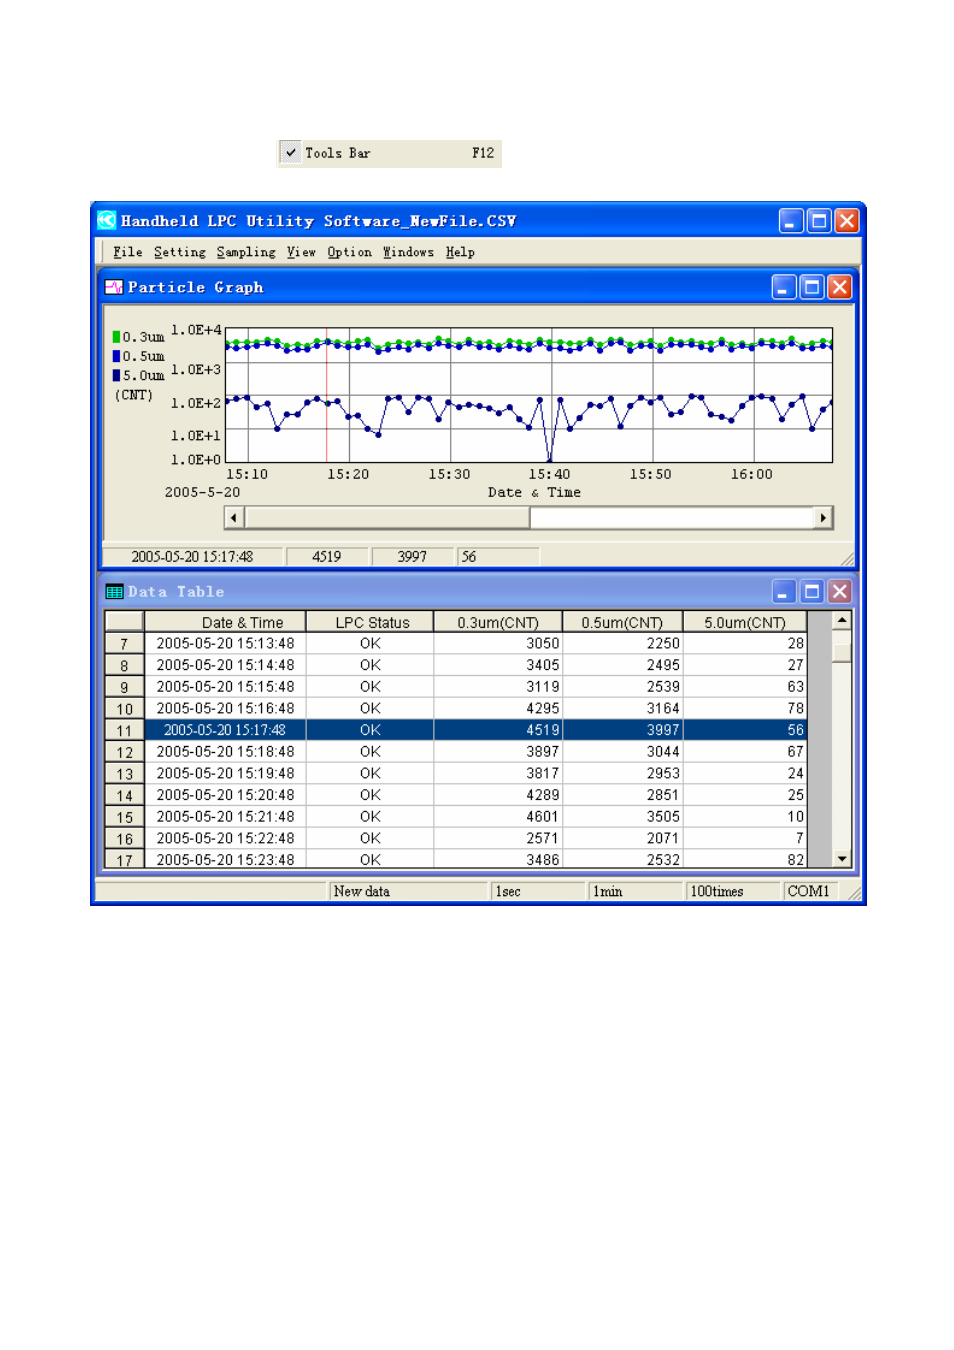The image size is (954, 1350).
Task: Click 0.3um value 4295
Action: pyautogui.click(x=498, y=708)
